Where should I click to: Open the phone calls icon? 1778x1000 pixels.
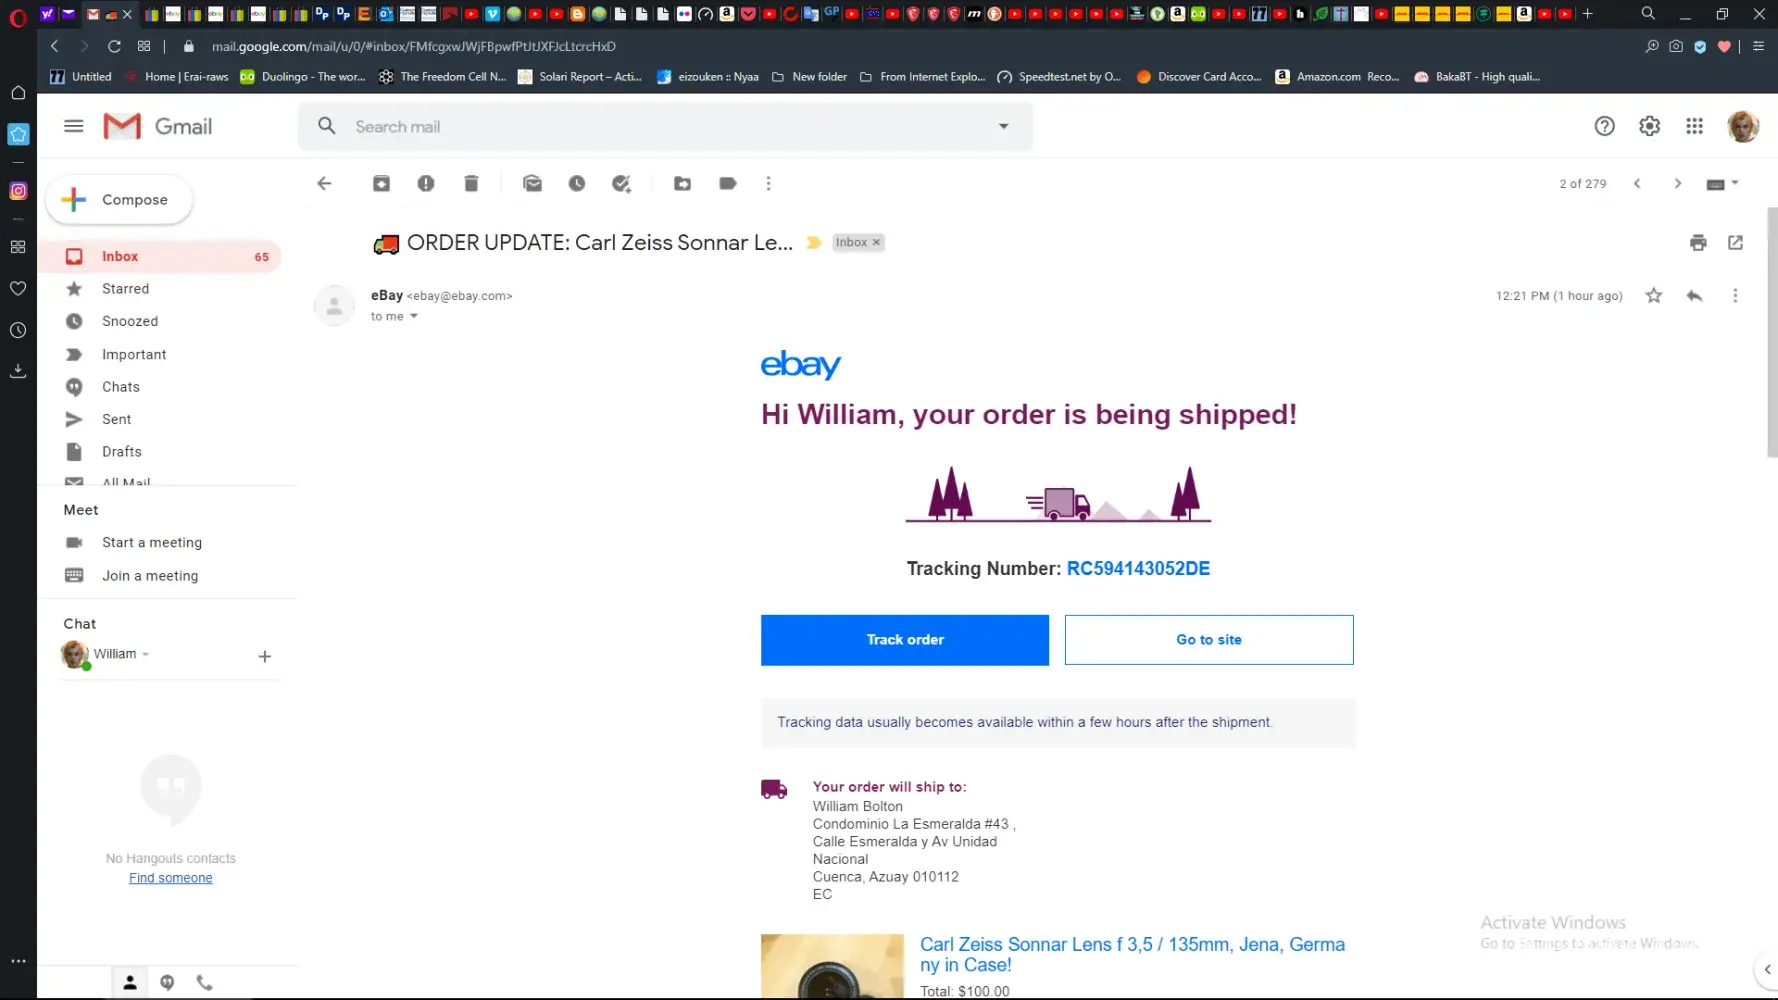[x=204, y=982]
